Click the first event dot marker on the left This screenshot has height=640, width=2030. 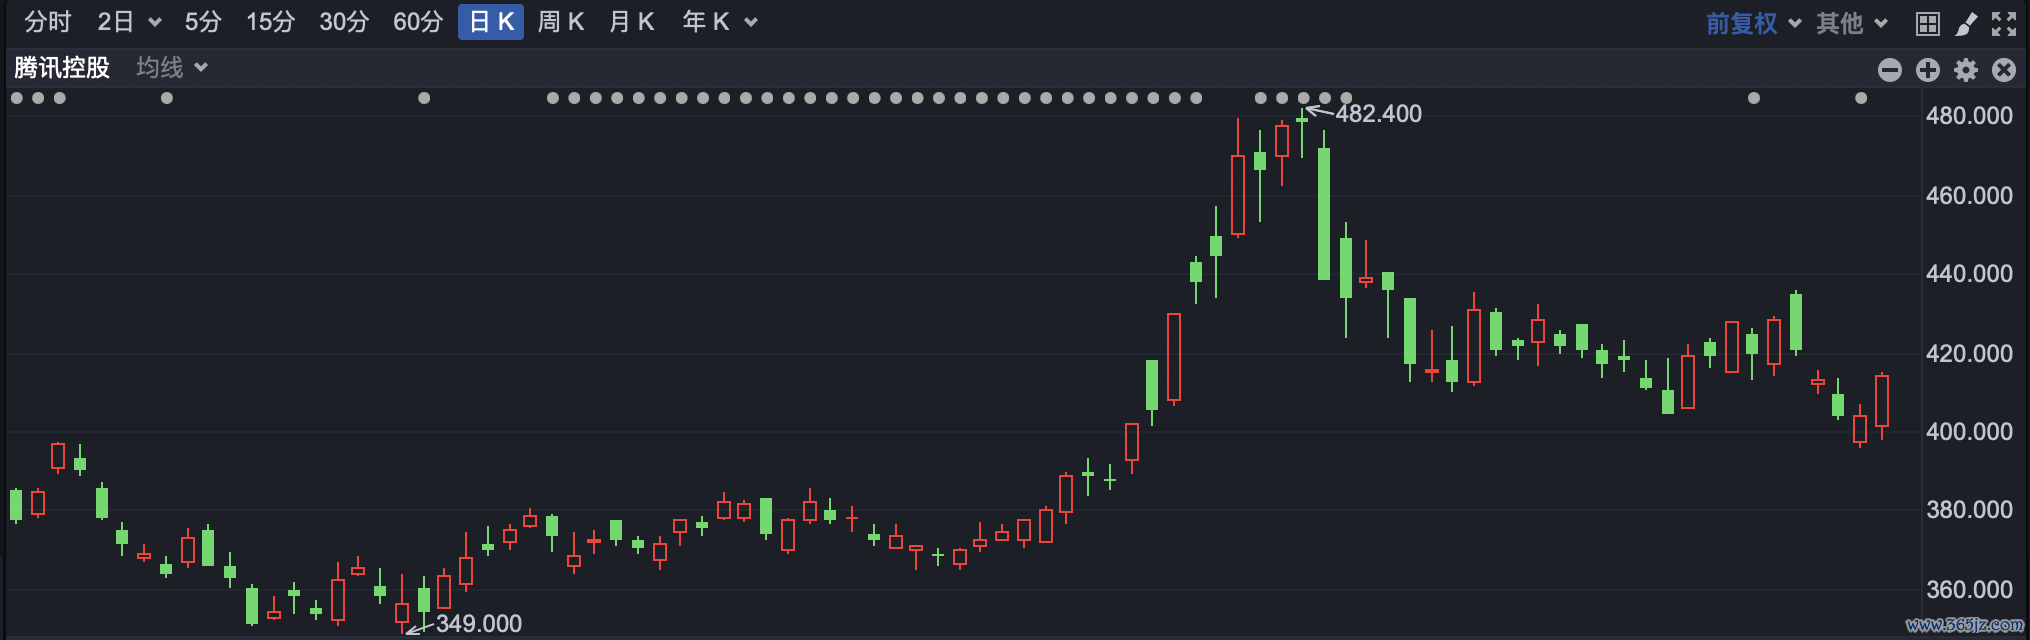pos(17,98)
